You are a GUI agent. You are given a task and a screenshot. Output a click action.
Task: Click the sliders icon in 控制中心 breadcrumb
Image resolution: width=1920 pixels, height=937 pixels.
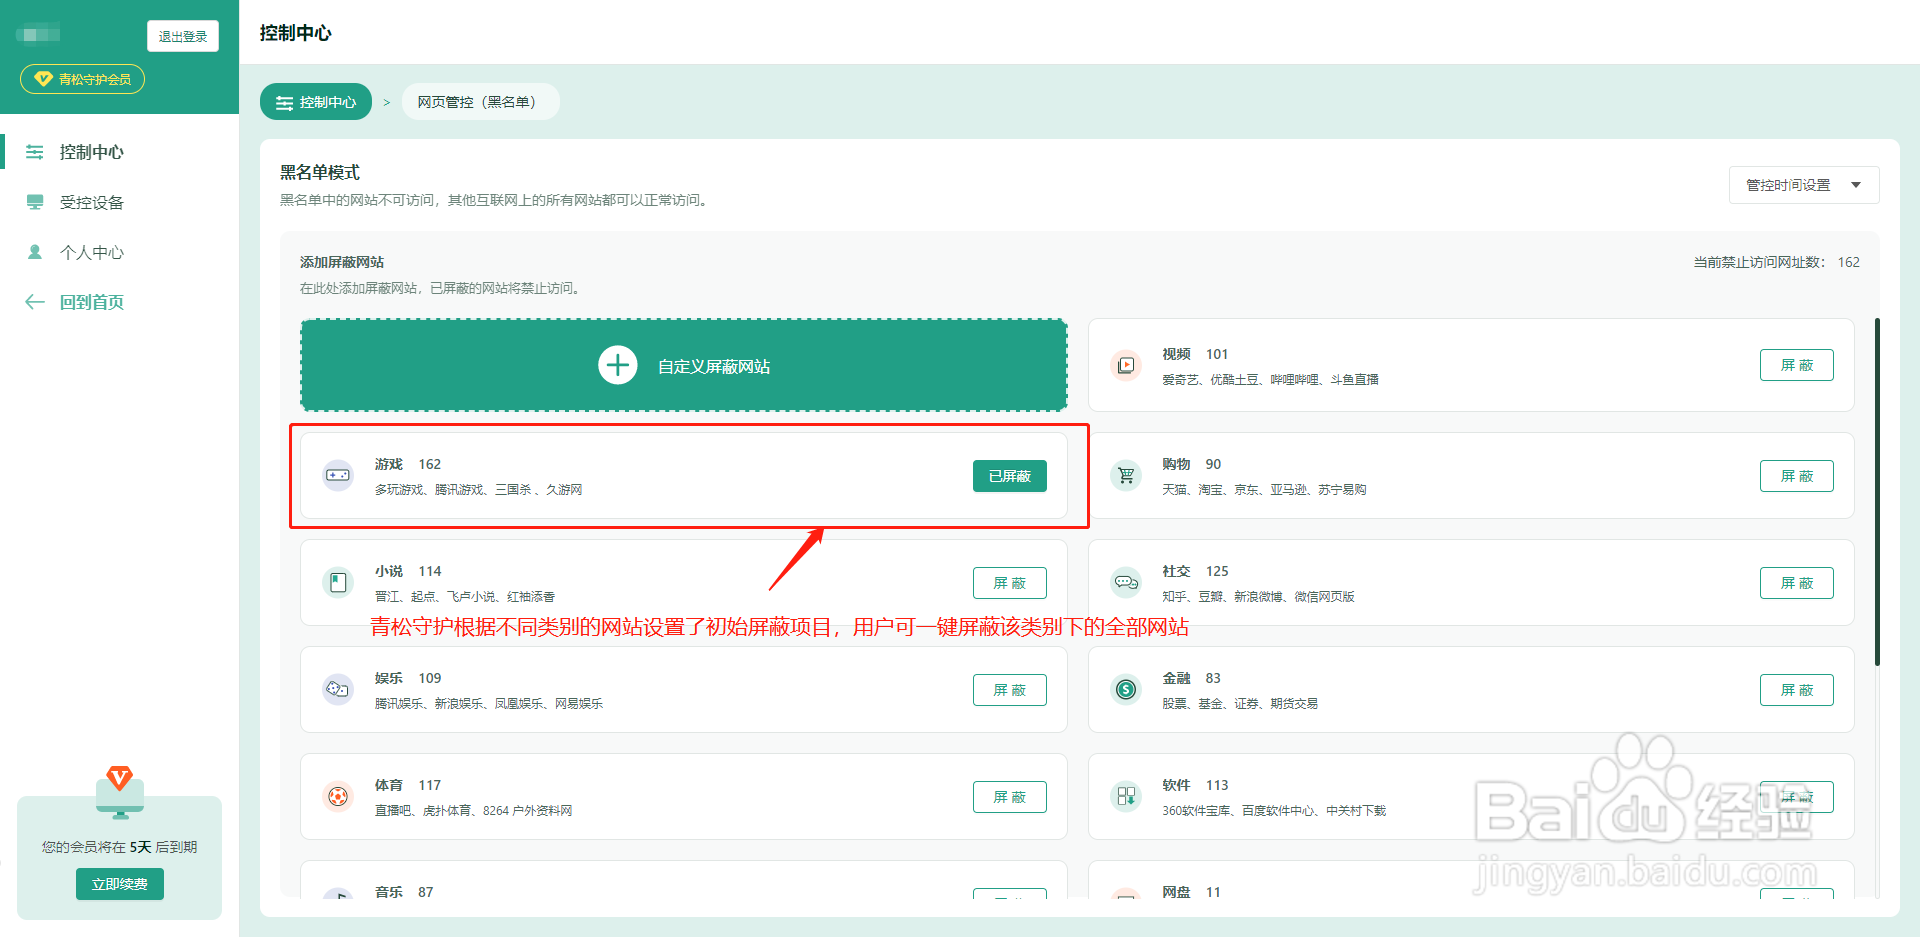(285, 102)
